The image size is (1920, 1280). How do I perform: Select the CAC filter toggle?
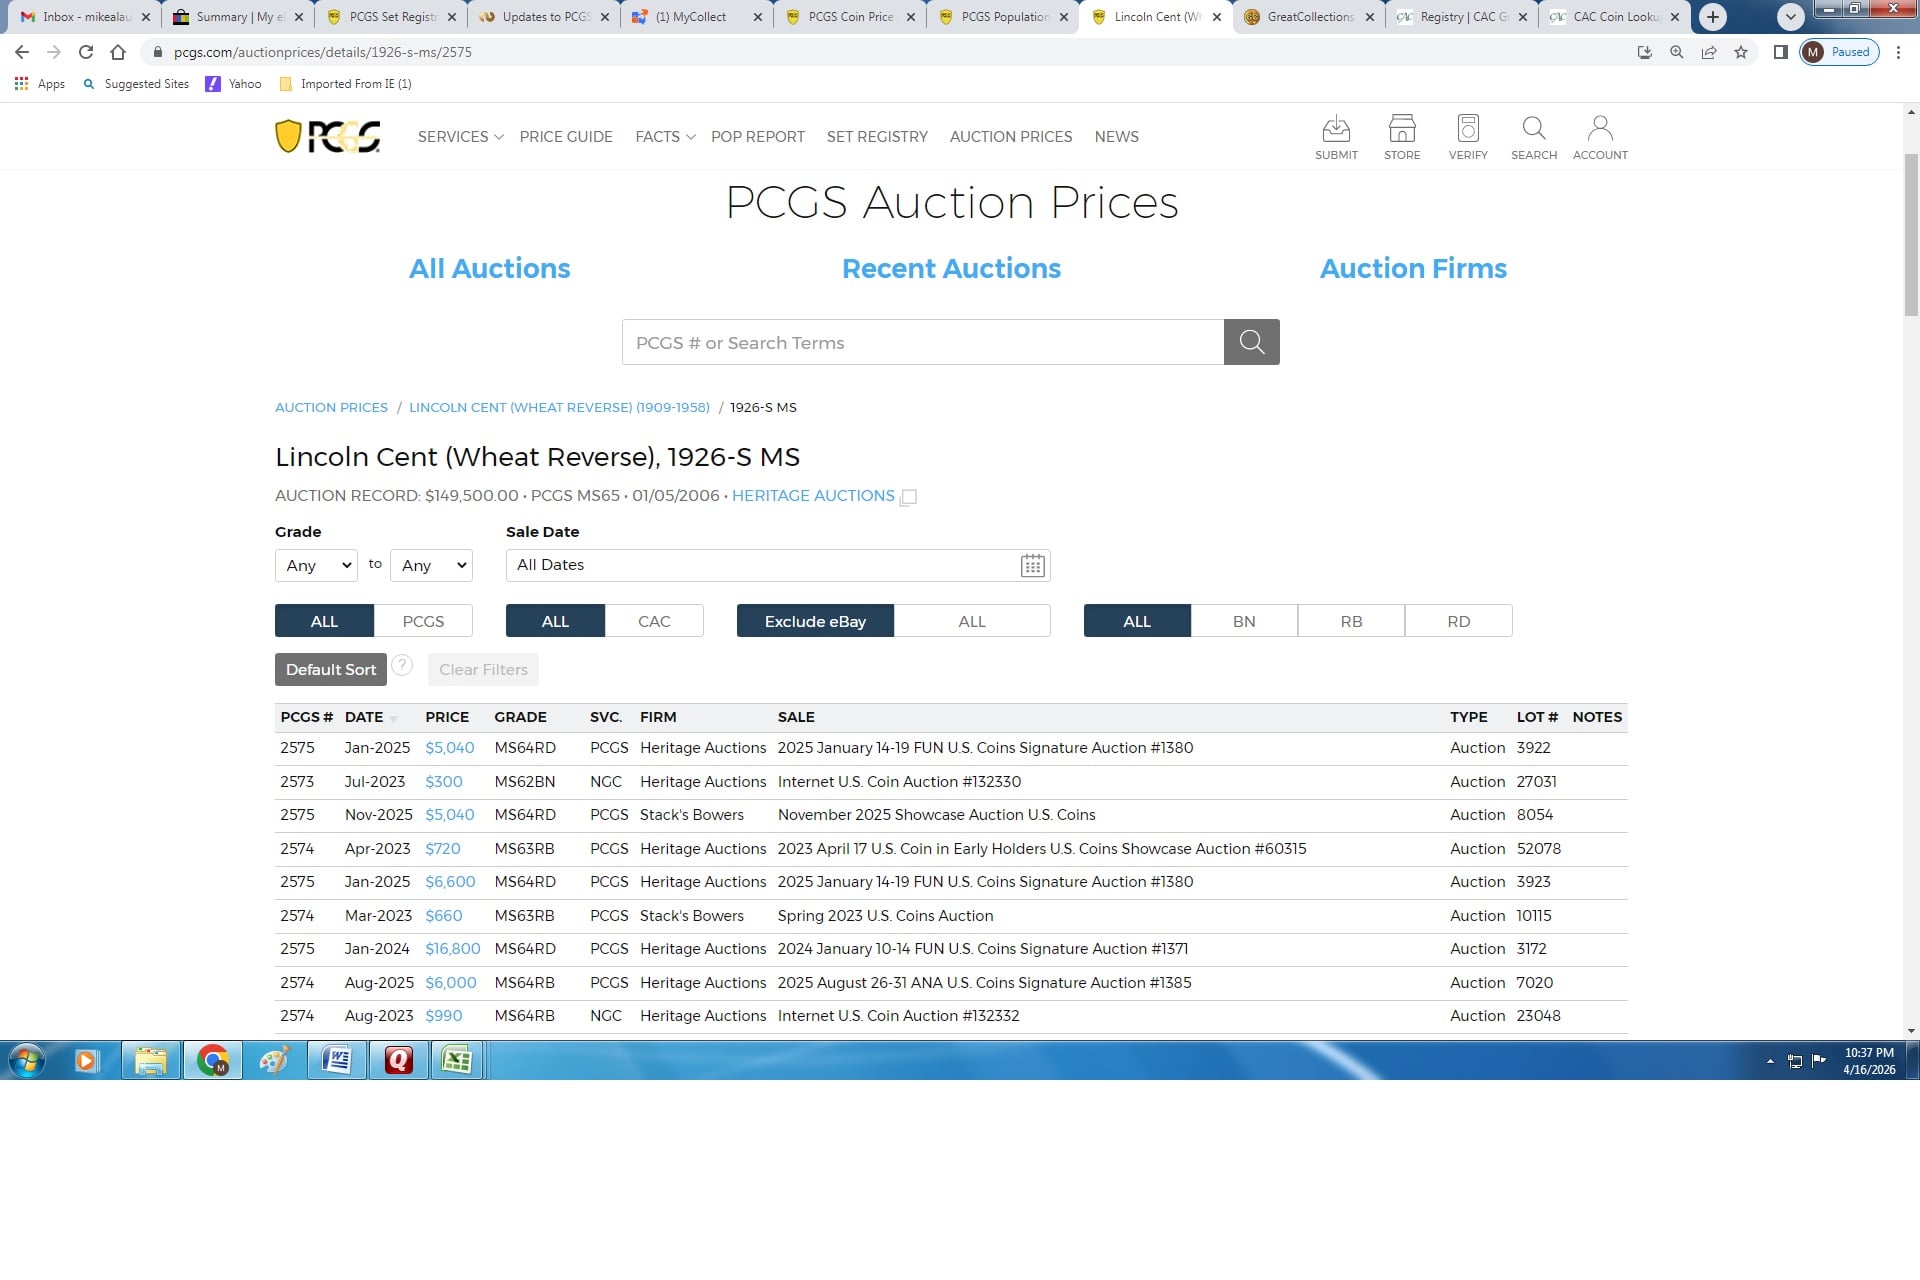click(654, 621)
